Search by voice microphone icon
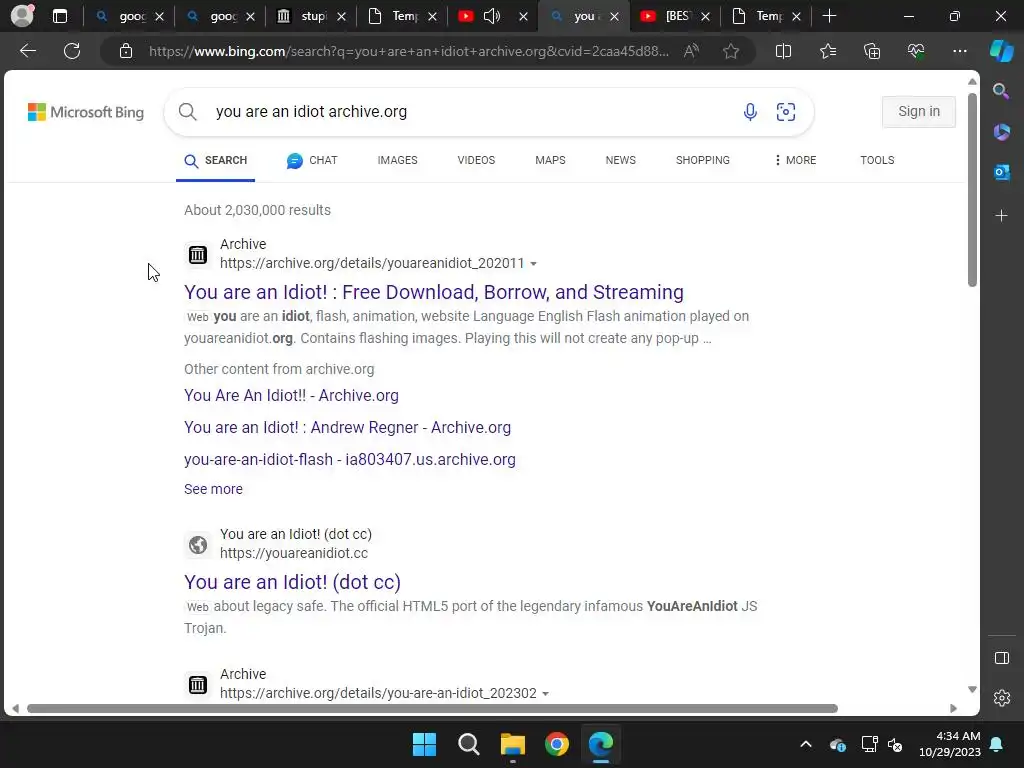Screen dimensions: 1024x768 750,112
